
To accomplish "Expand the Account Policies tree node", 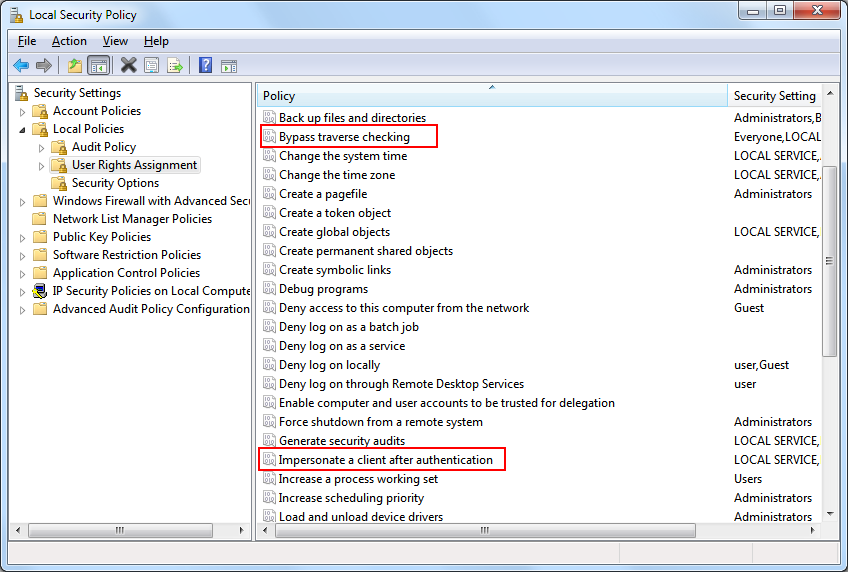I will click(x=22, y=112).
